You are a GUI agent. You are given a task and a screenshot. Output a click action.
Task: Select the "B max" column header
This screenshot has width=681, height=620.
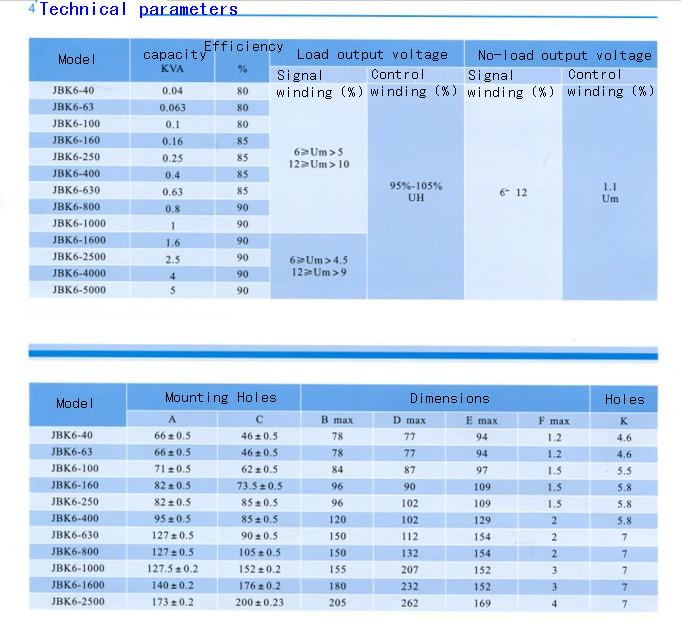(337, 420)
